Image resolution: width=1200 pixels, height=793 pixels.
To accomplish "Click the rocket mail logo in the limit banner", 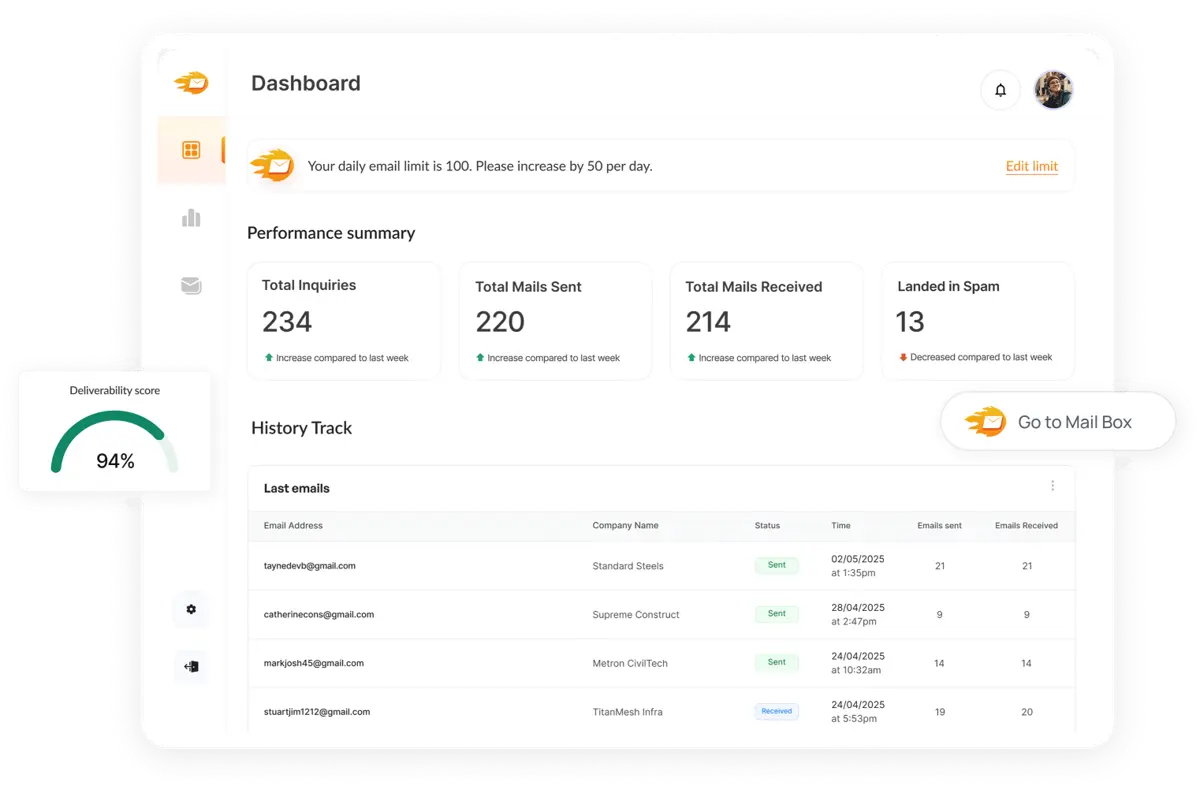I will [x=272, y=165].
